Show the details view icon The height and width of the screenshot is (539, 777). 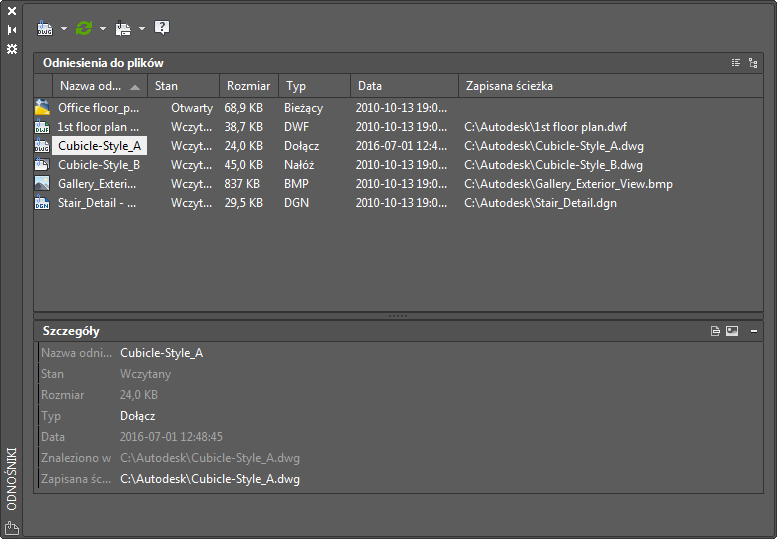click(715, 331)
